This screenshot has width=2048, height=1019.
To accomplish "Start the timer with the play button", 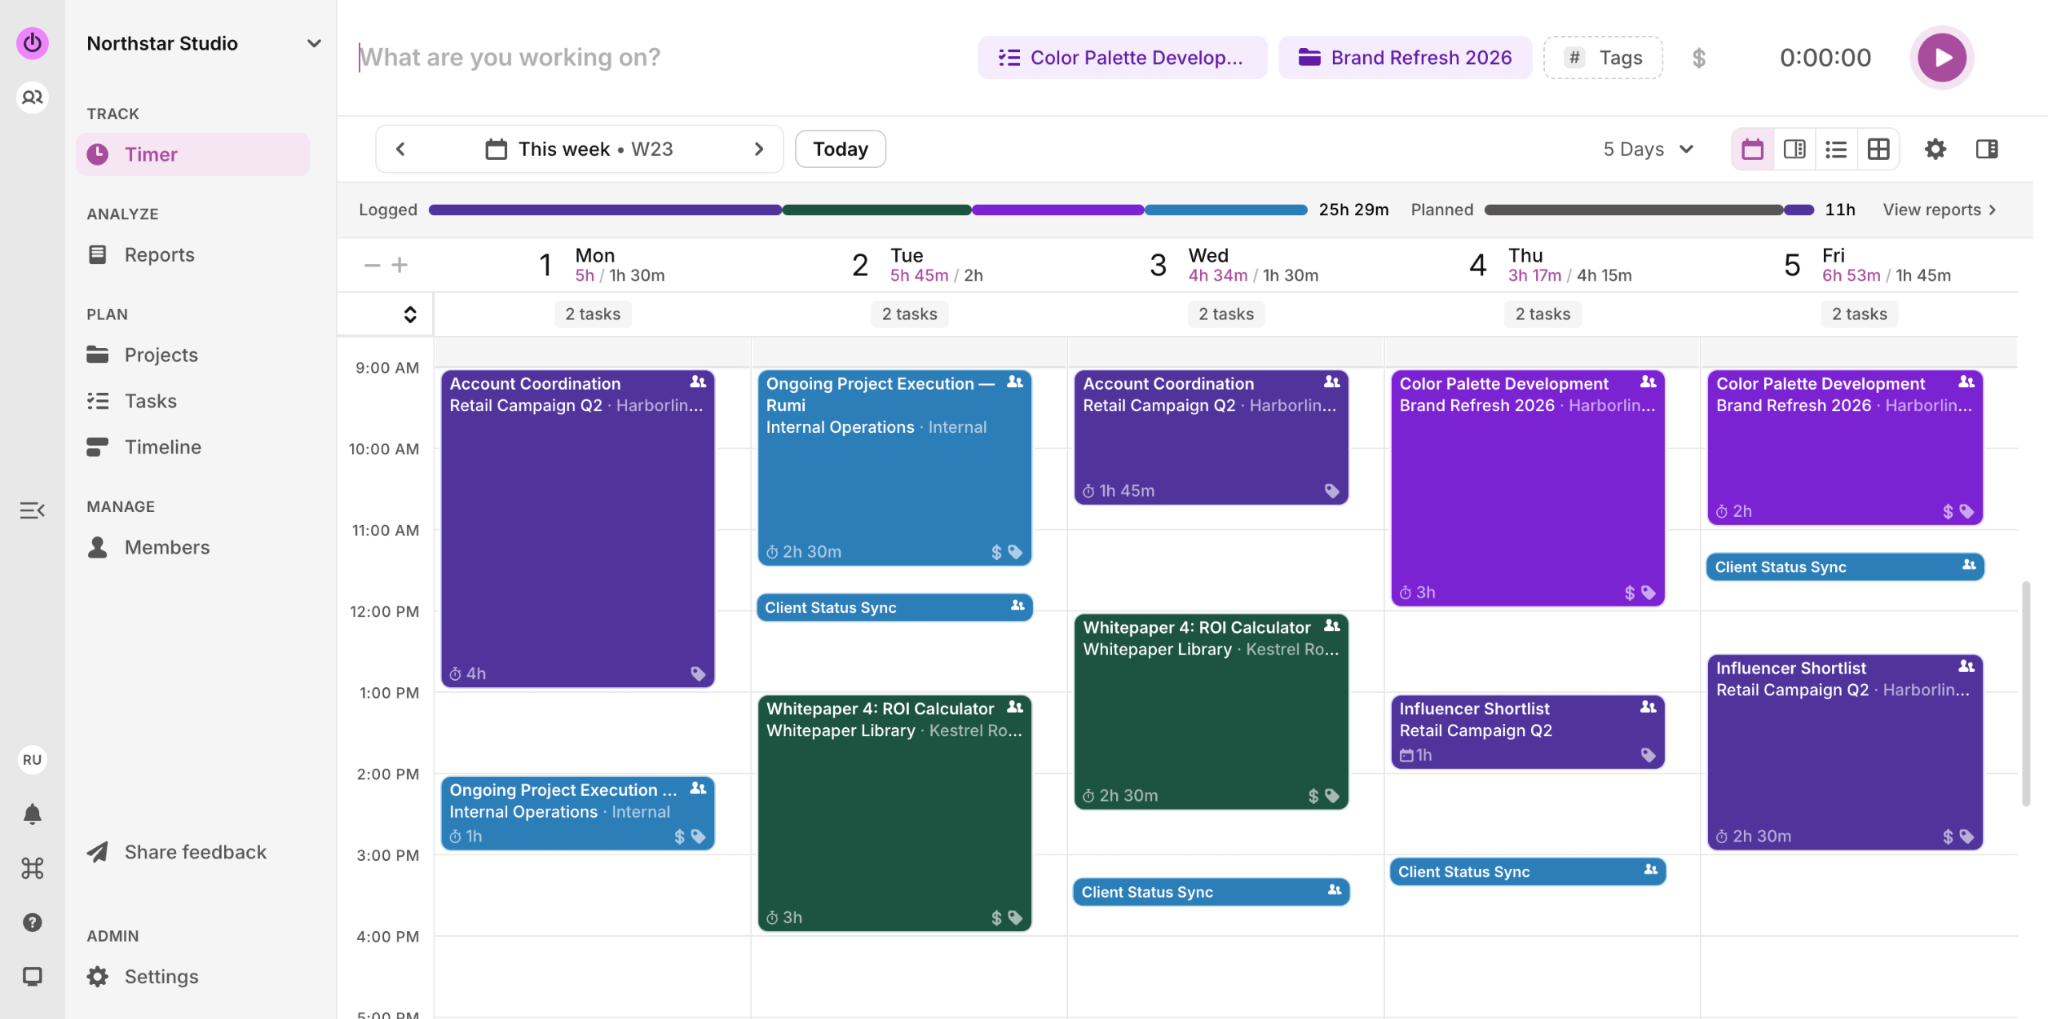I will (x=1941, y=58).
